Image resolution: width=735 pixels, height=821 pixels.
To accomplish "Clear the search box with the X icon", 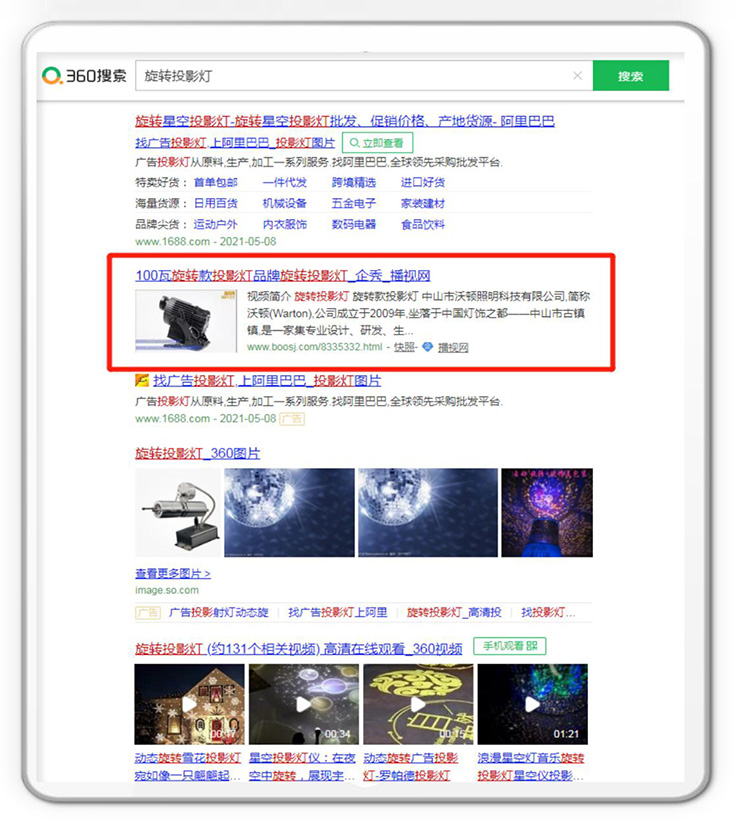I will (x=577, y=76).
